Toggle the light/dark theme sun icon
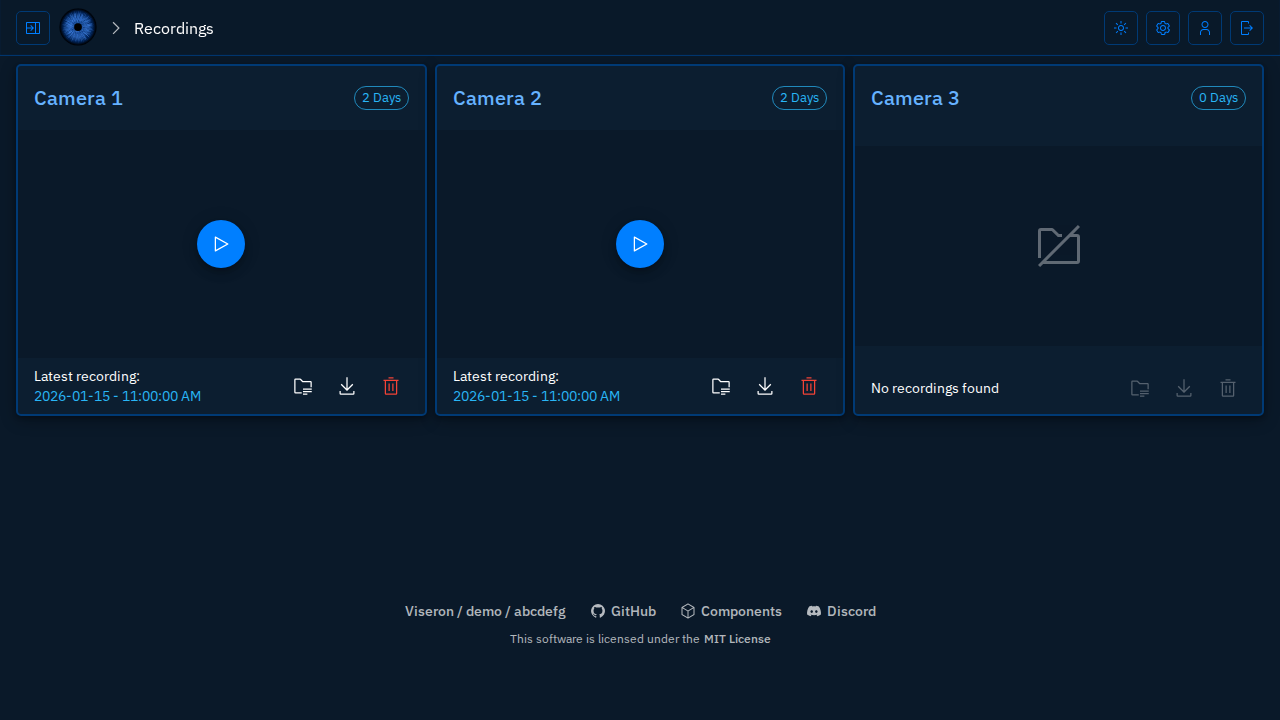 [x=1121, y=28]
